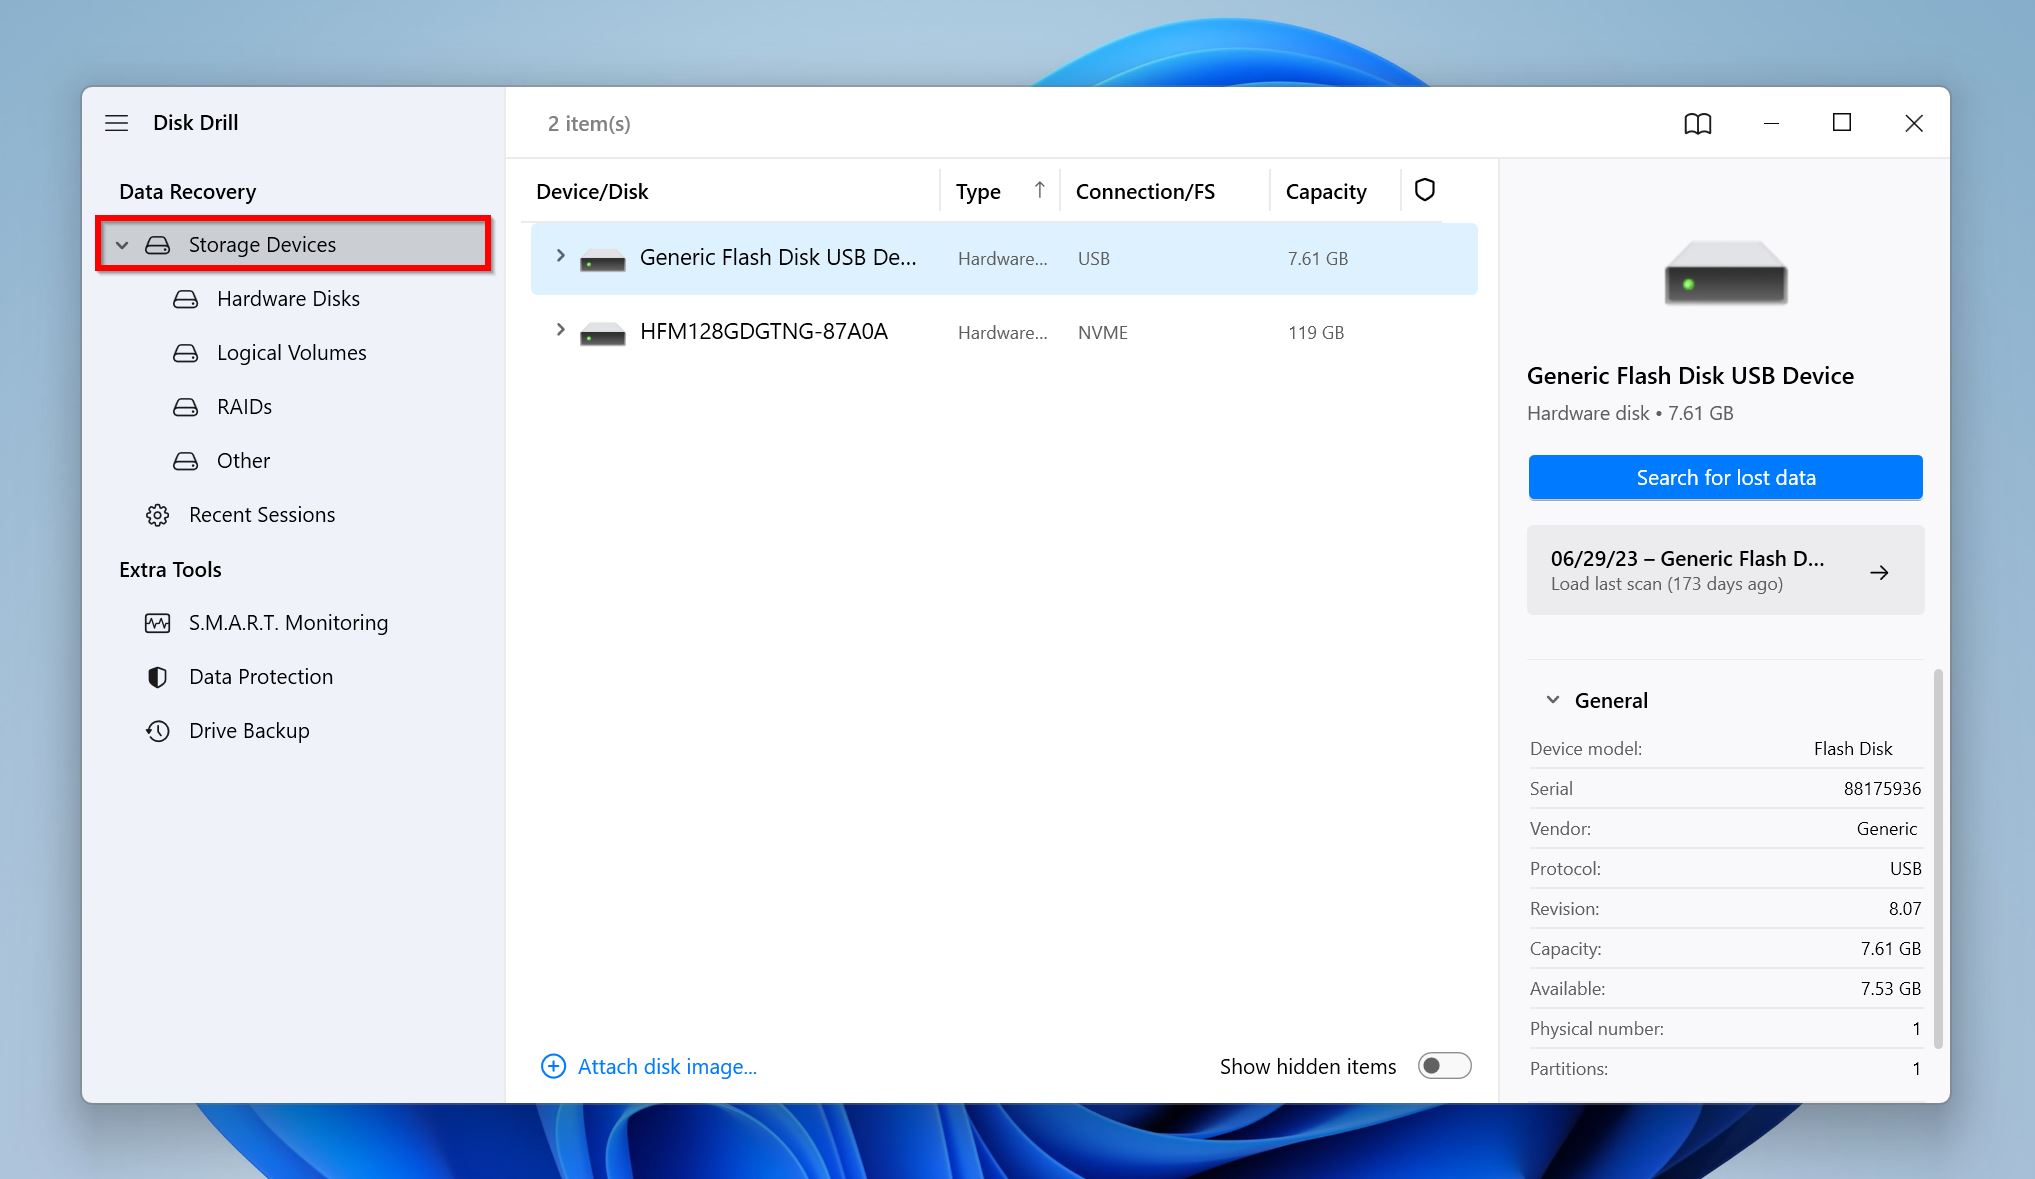2035x1179 pixels.
Task: Click the 2 item(s) counter text
Action: [x=589, y=123]
